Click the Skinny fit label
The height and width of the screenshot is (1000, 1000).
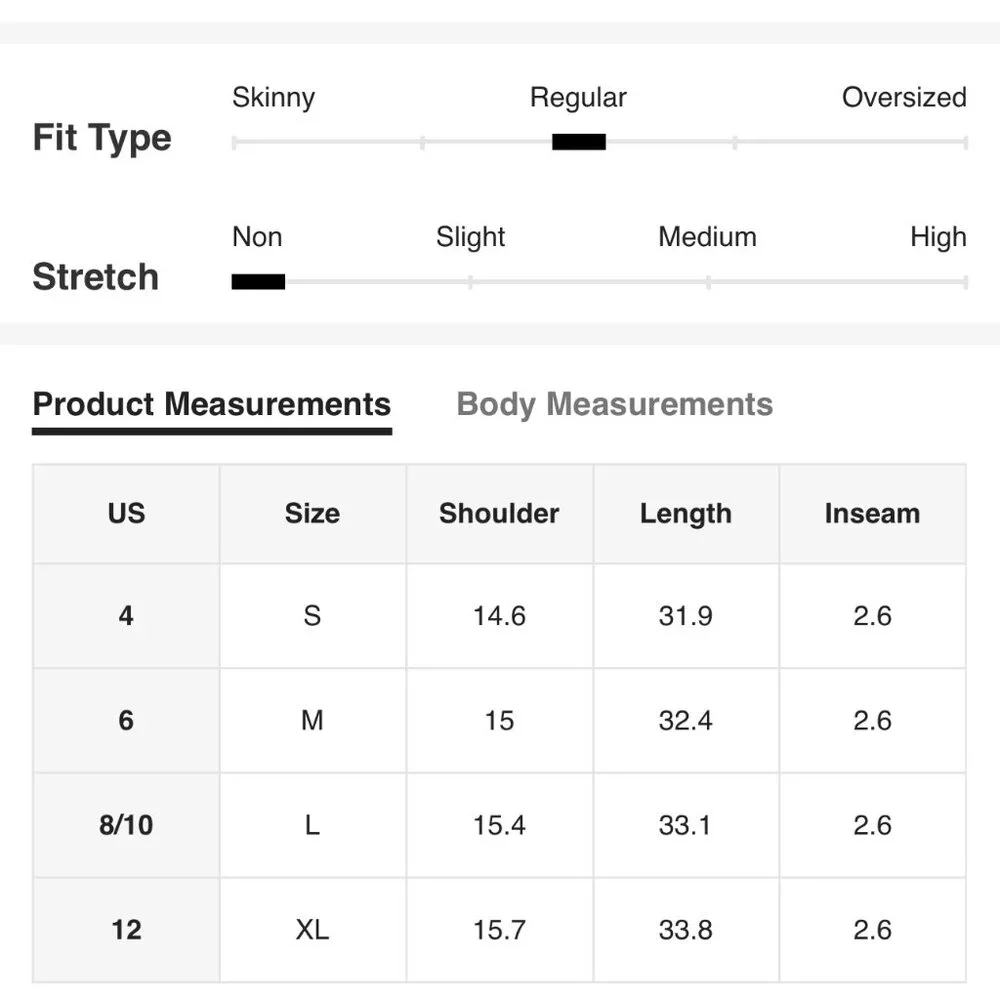pos(273,98)
